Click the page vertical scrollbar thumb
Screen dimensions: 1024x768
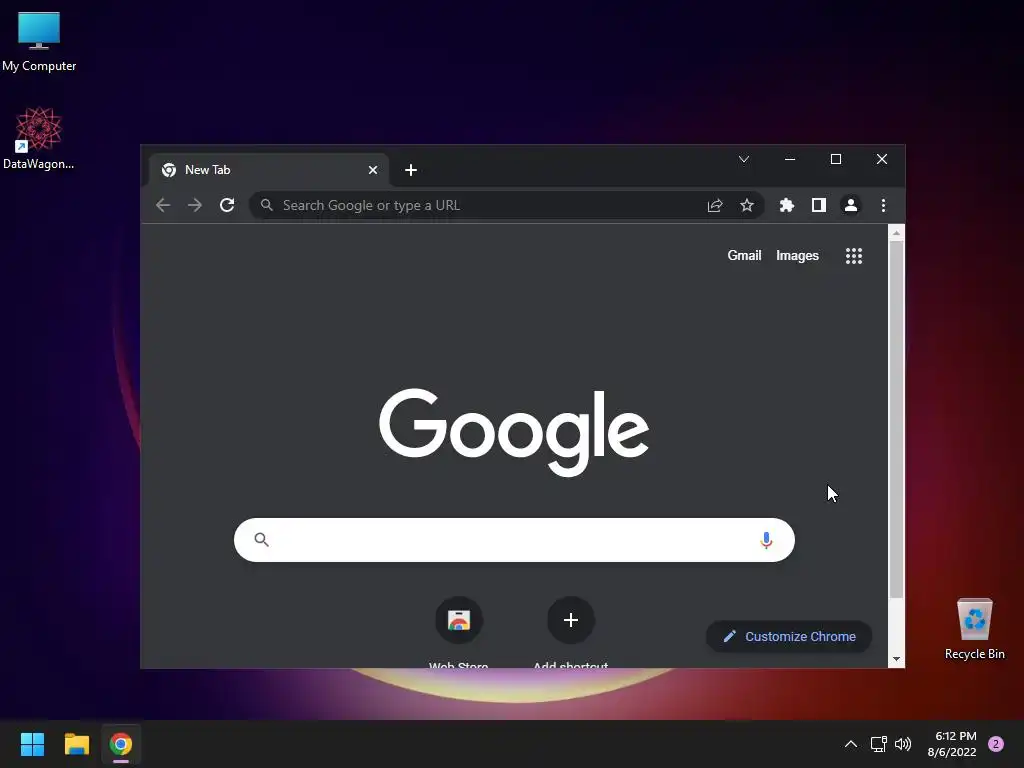tap(897, 418)
